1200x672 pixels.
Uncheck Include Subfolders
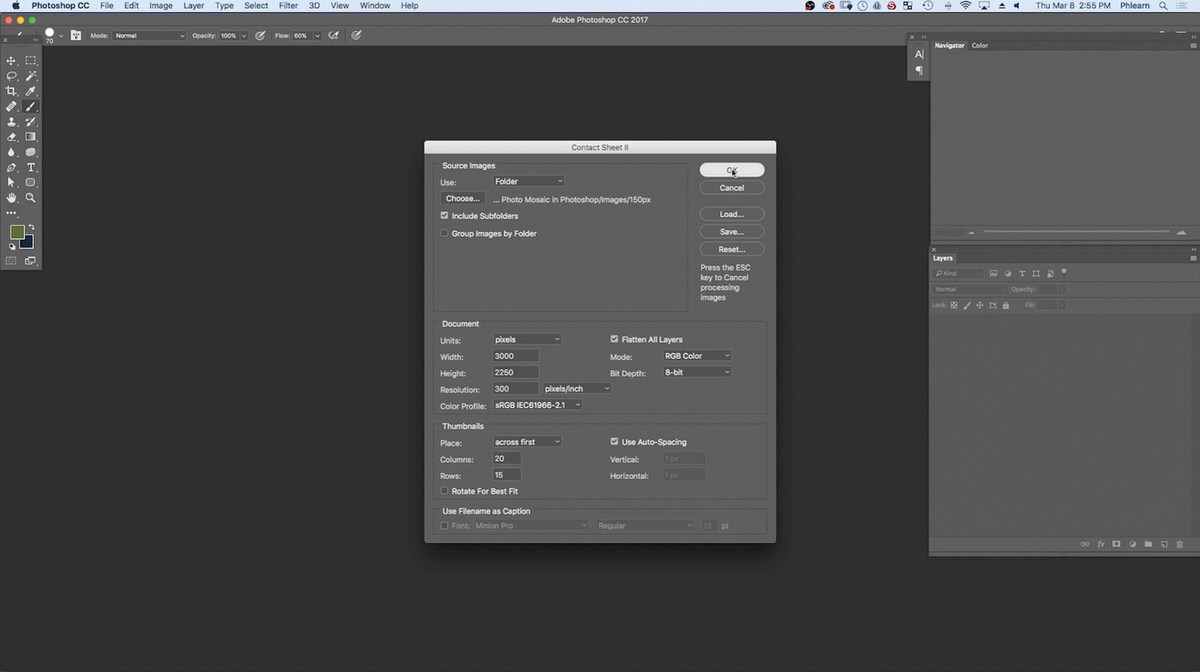[x=444, y=215]
